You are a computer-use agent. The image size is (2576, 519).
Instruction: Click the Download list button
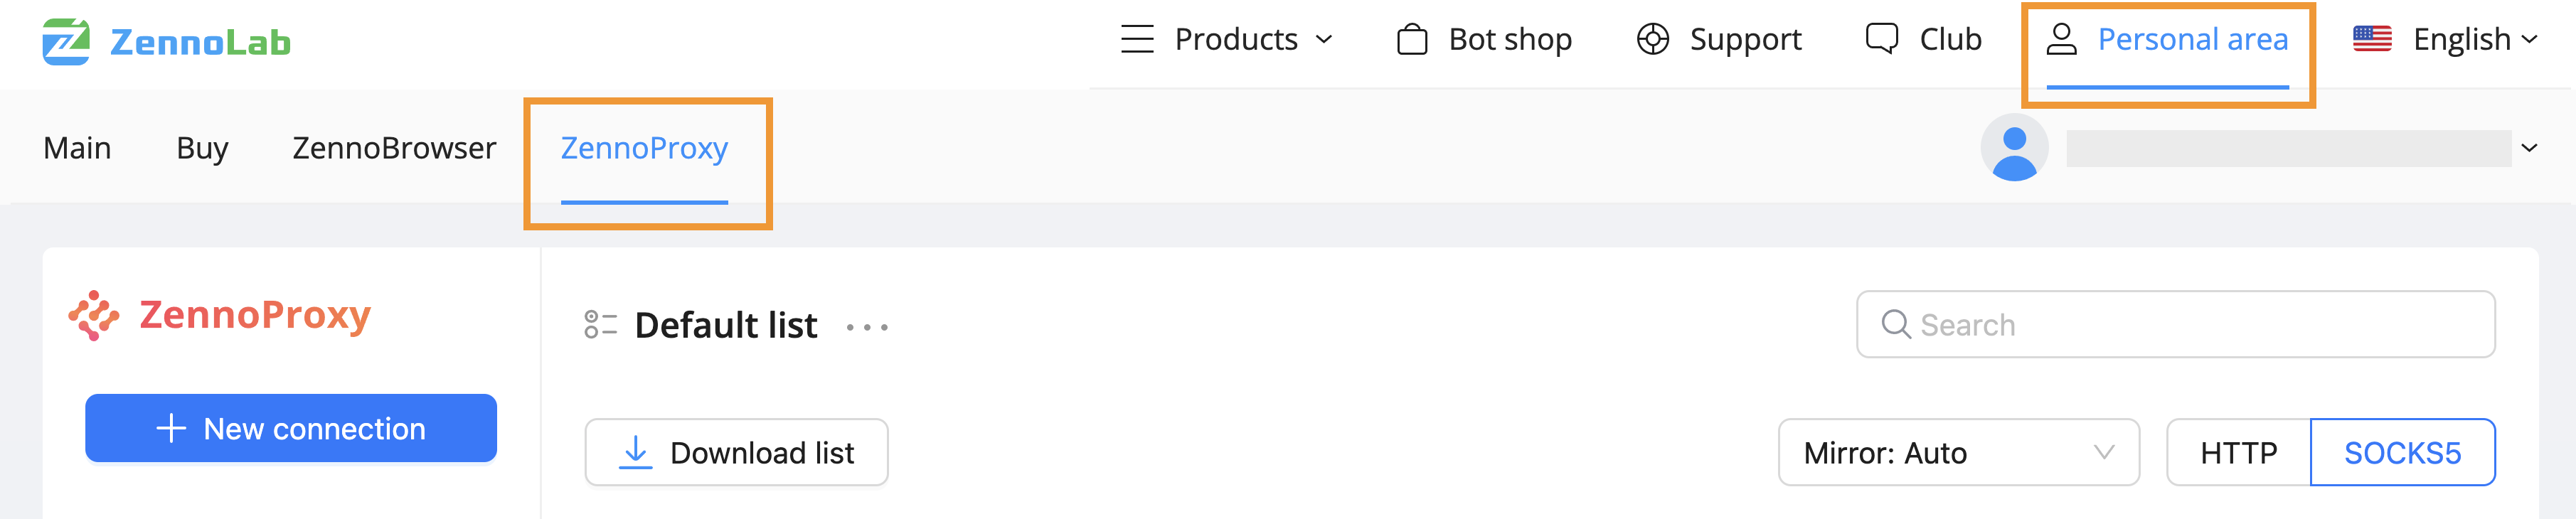point(736,453)
